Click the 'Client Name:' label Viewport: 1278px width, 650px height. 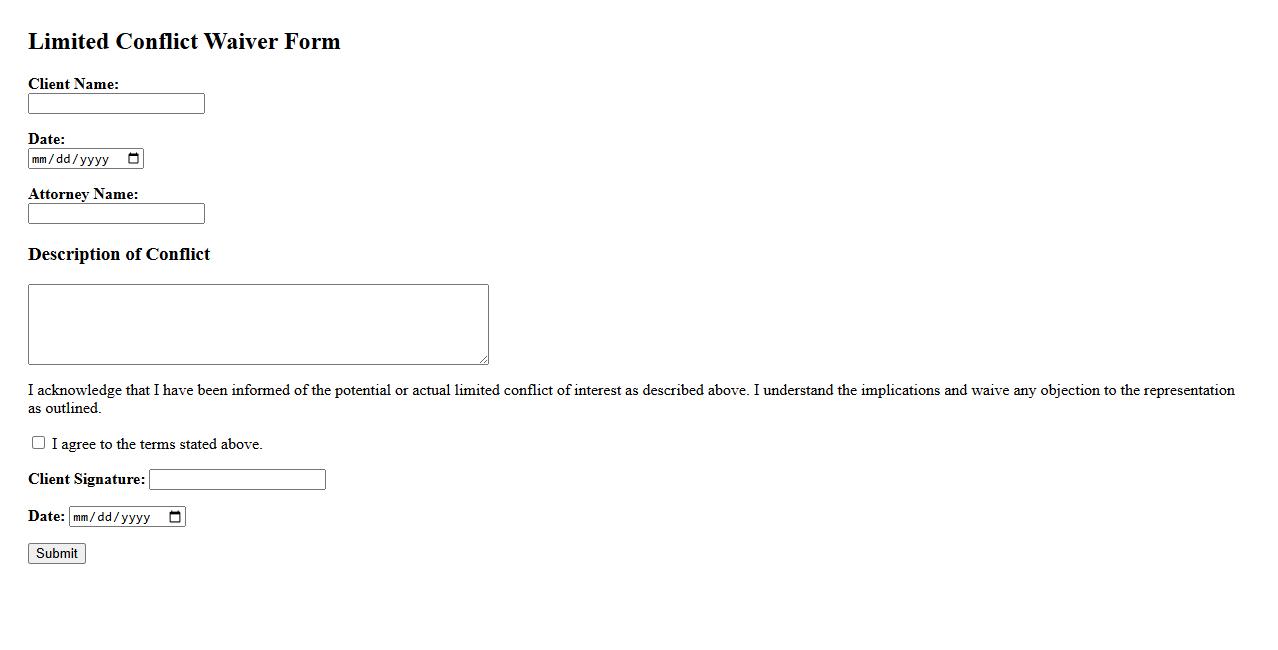(x=73, y=84)
